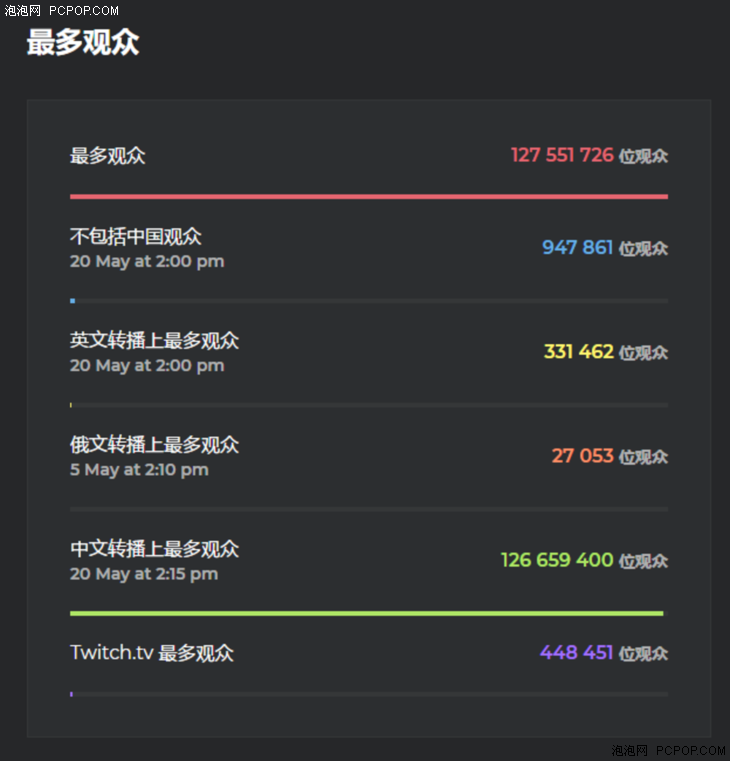
Task: Click the blue 947 861 viewer count
Action: pos(578,248)
